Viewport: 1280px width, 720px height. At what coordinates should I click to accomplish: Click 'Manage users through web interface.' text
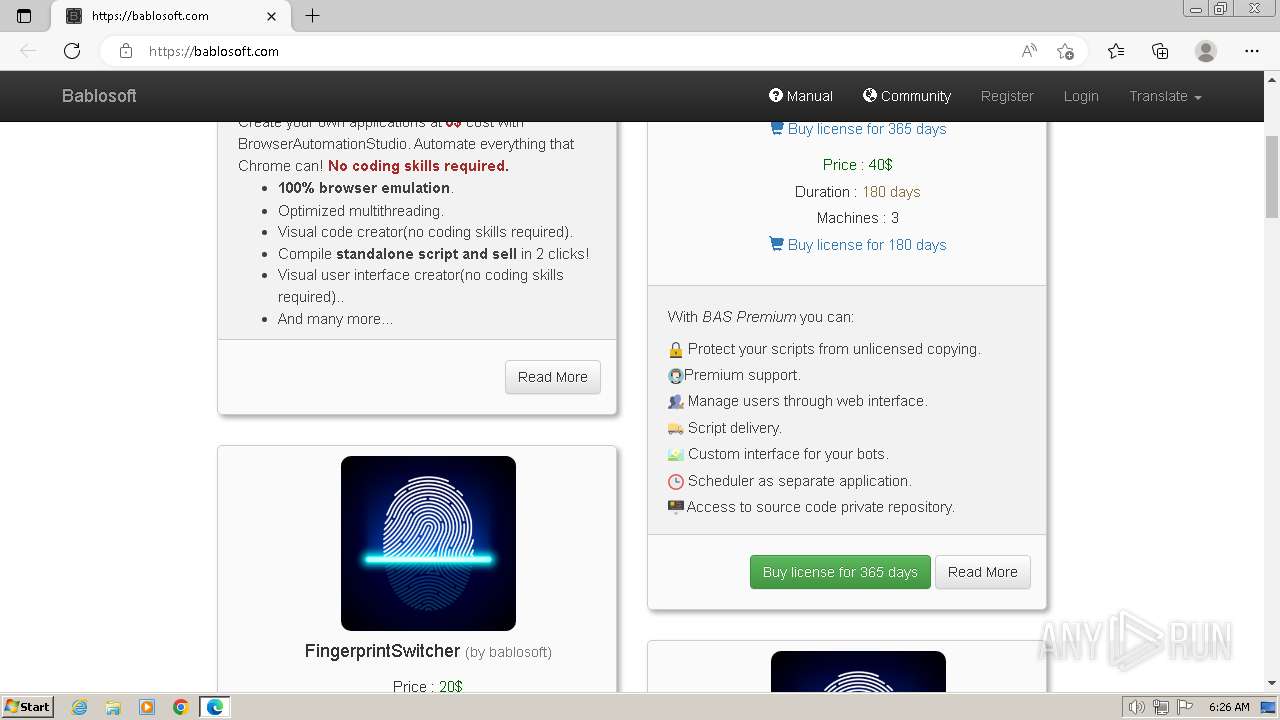[807, 401]
